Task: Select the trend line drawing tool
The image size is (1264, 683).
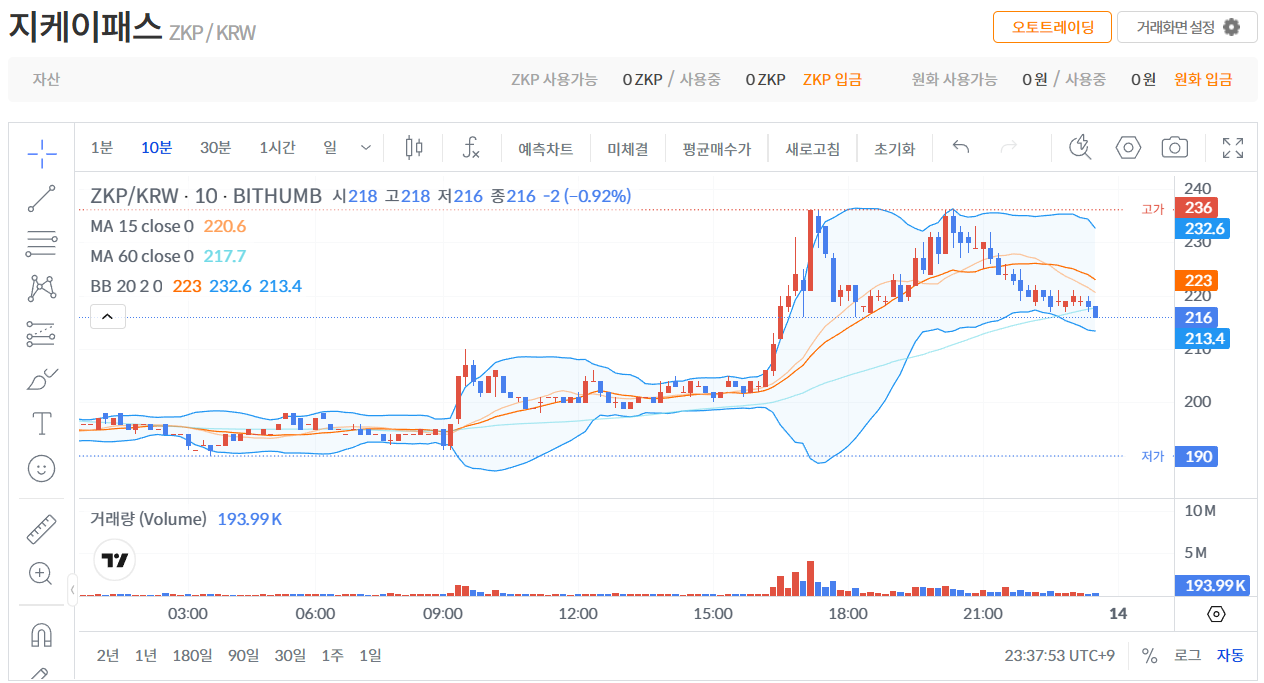Action: tap(41, 197)
